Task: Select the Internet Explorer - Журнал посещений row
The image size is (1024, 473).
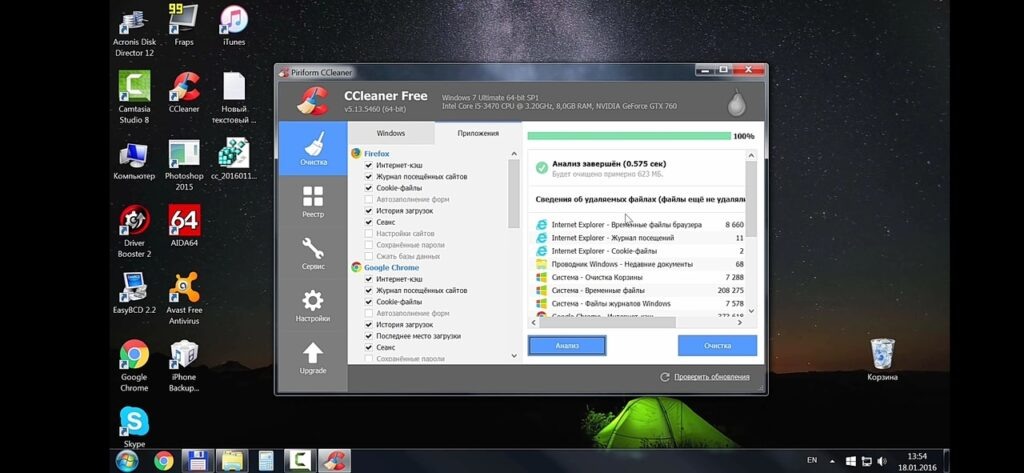Action: click(639, 238)
